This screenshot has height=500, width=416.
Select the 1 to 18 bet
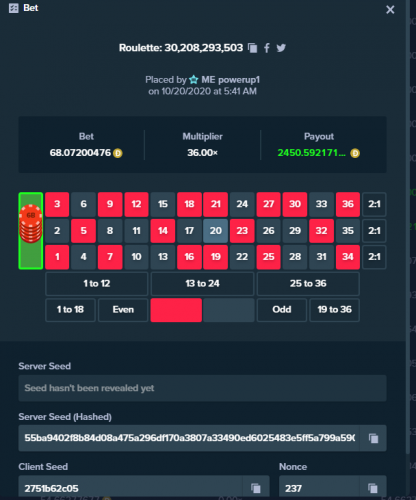pos(70,310)
